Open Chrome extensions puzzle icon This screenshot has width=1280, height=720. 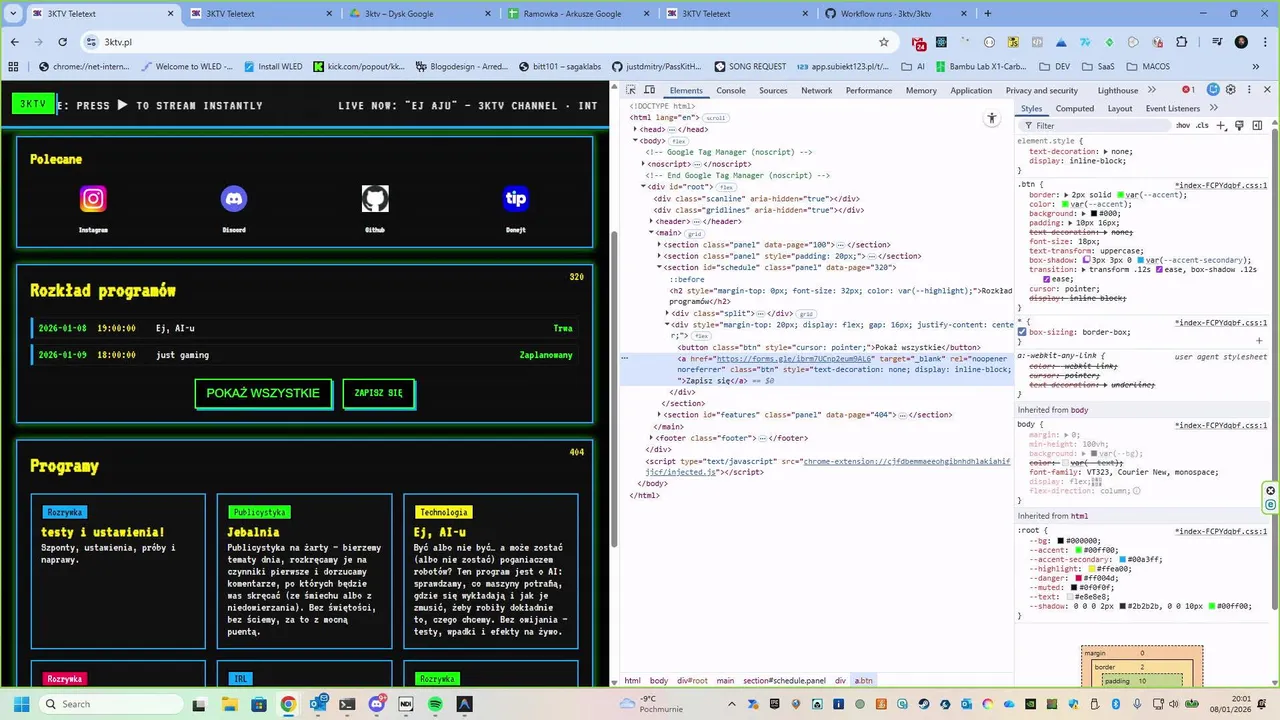pyautogui.click(x=1182, y=42)
